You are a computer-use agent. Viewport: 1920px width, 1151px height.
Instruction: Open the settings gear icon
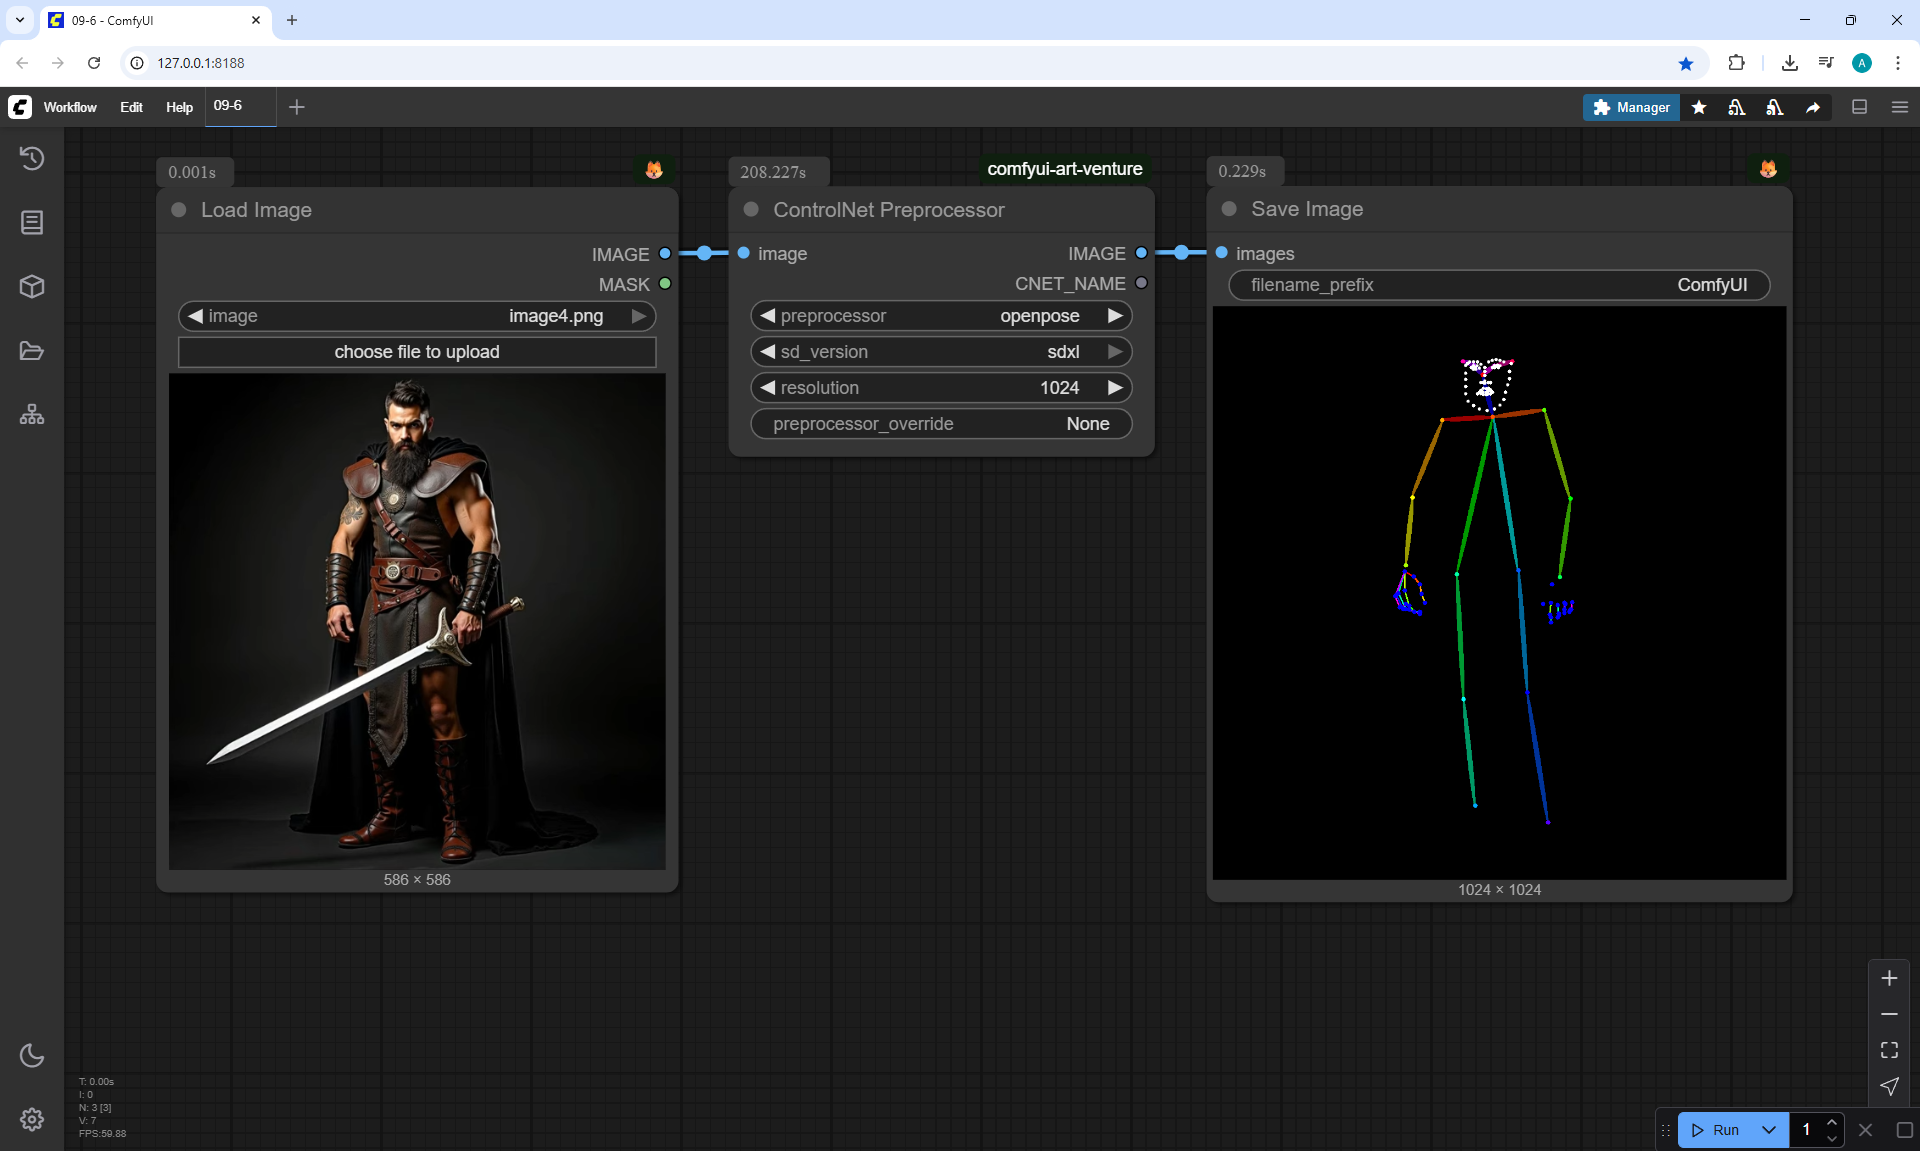(32, 1119)
